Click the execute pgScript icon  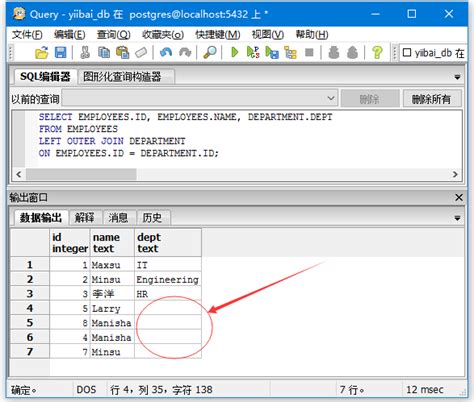[x=253, y=52]
